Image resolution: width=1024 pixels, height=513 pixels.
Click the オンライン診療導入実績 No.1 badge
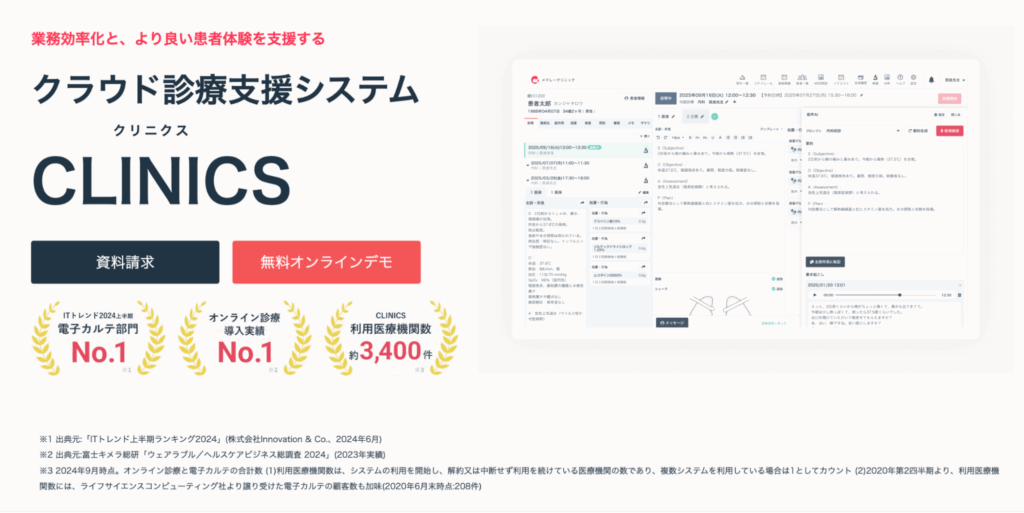(x=245, y=337)
